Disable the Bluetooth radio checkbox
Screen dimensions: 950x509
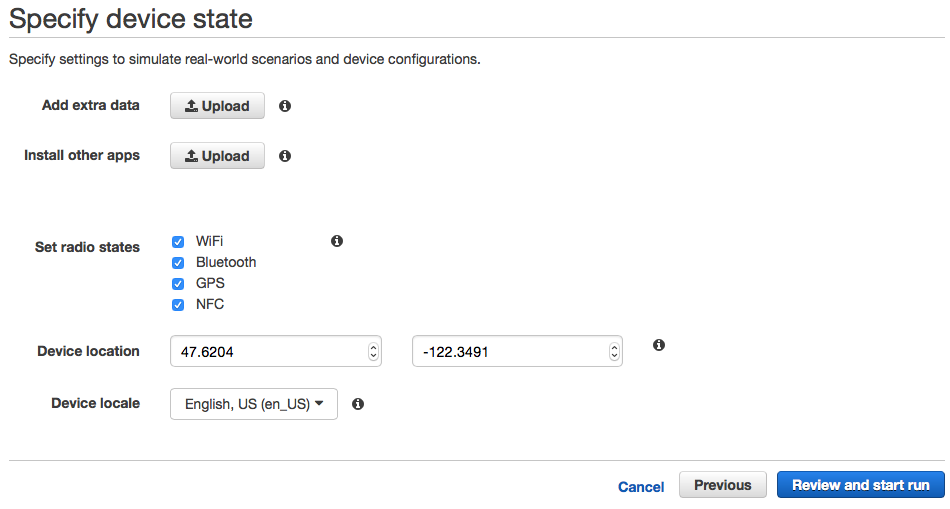click(178, 262)
